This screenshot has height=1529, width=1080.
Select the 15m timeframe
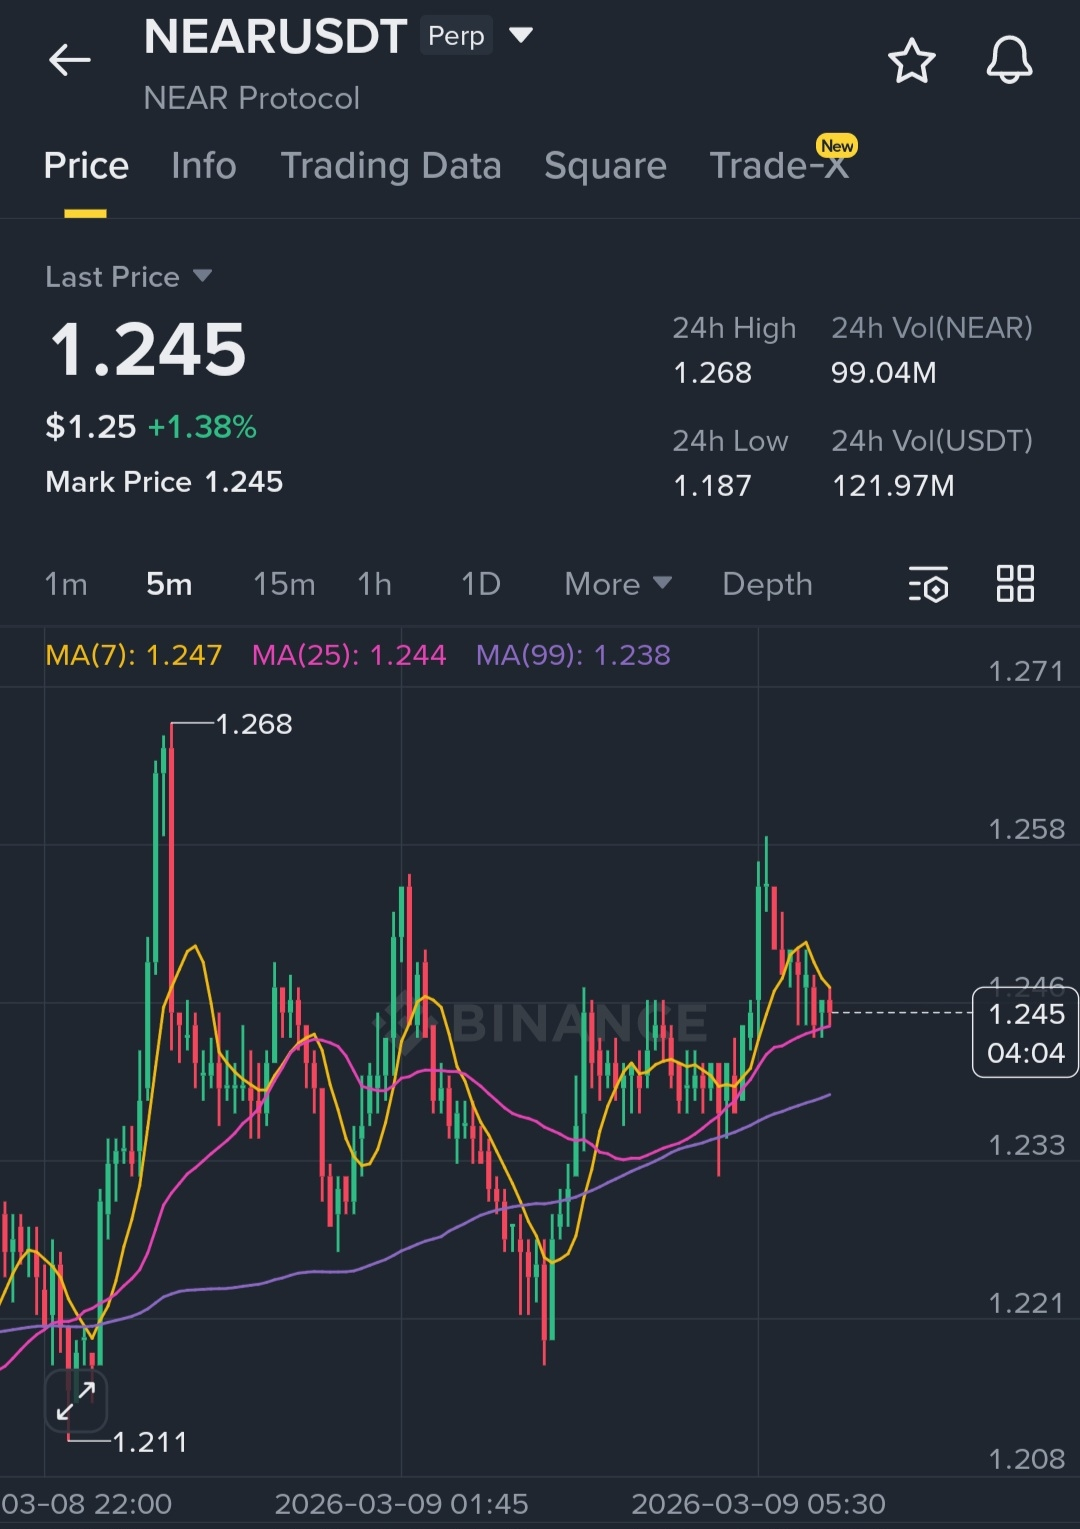point(284,584)
